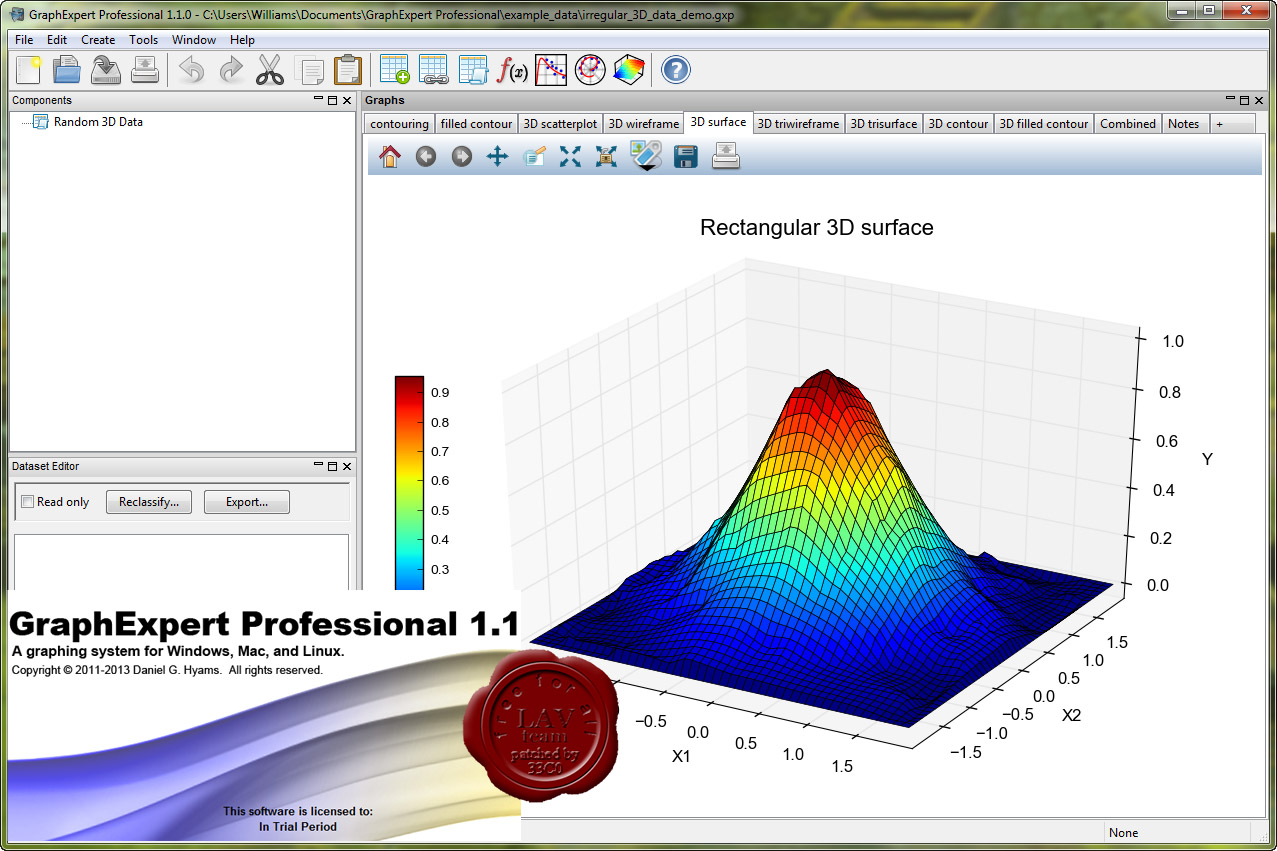This screenshot has width=1277, height=851.
Task: Click the Reclassify... button
Action: pyautogui.click(x=149, y=502)
